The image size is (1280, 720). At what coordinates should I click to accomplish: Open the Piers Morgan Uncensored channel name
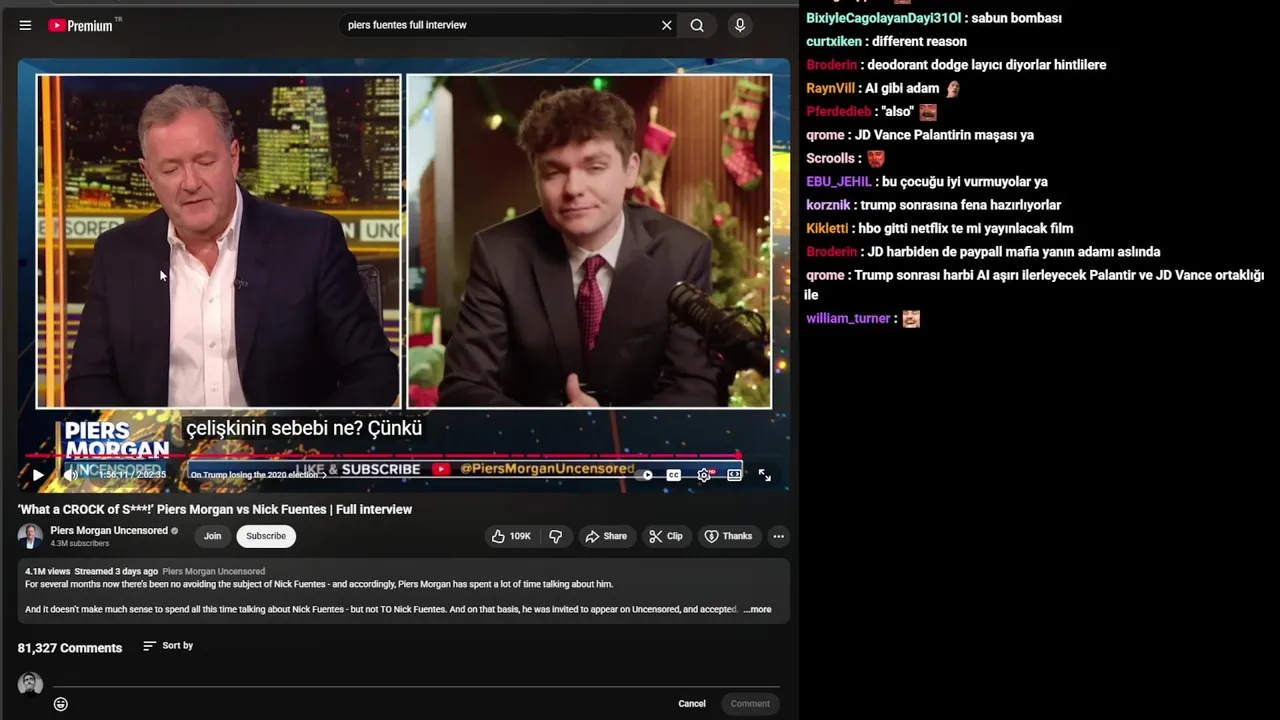point(109,530)
